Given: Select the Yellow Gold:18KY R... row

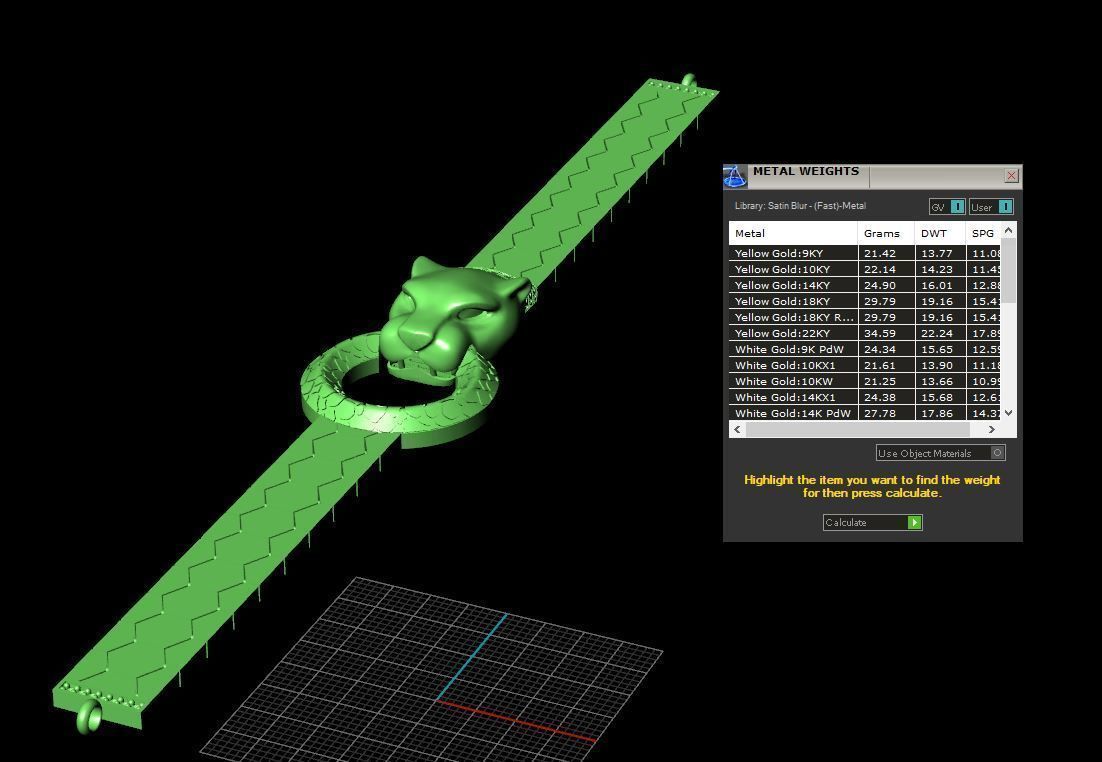Looking at the screenshot, I should pos(864,317).
